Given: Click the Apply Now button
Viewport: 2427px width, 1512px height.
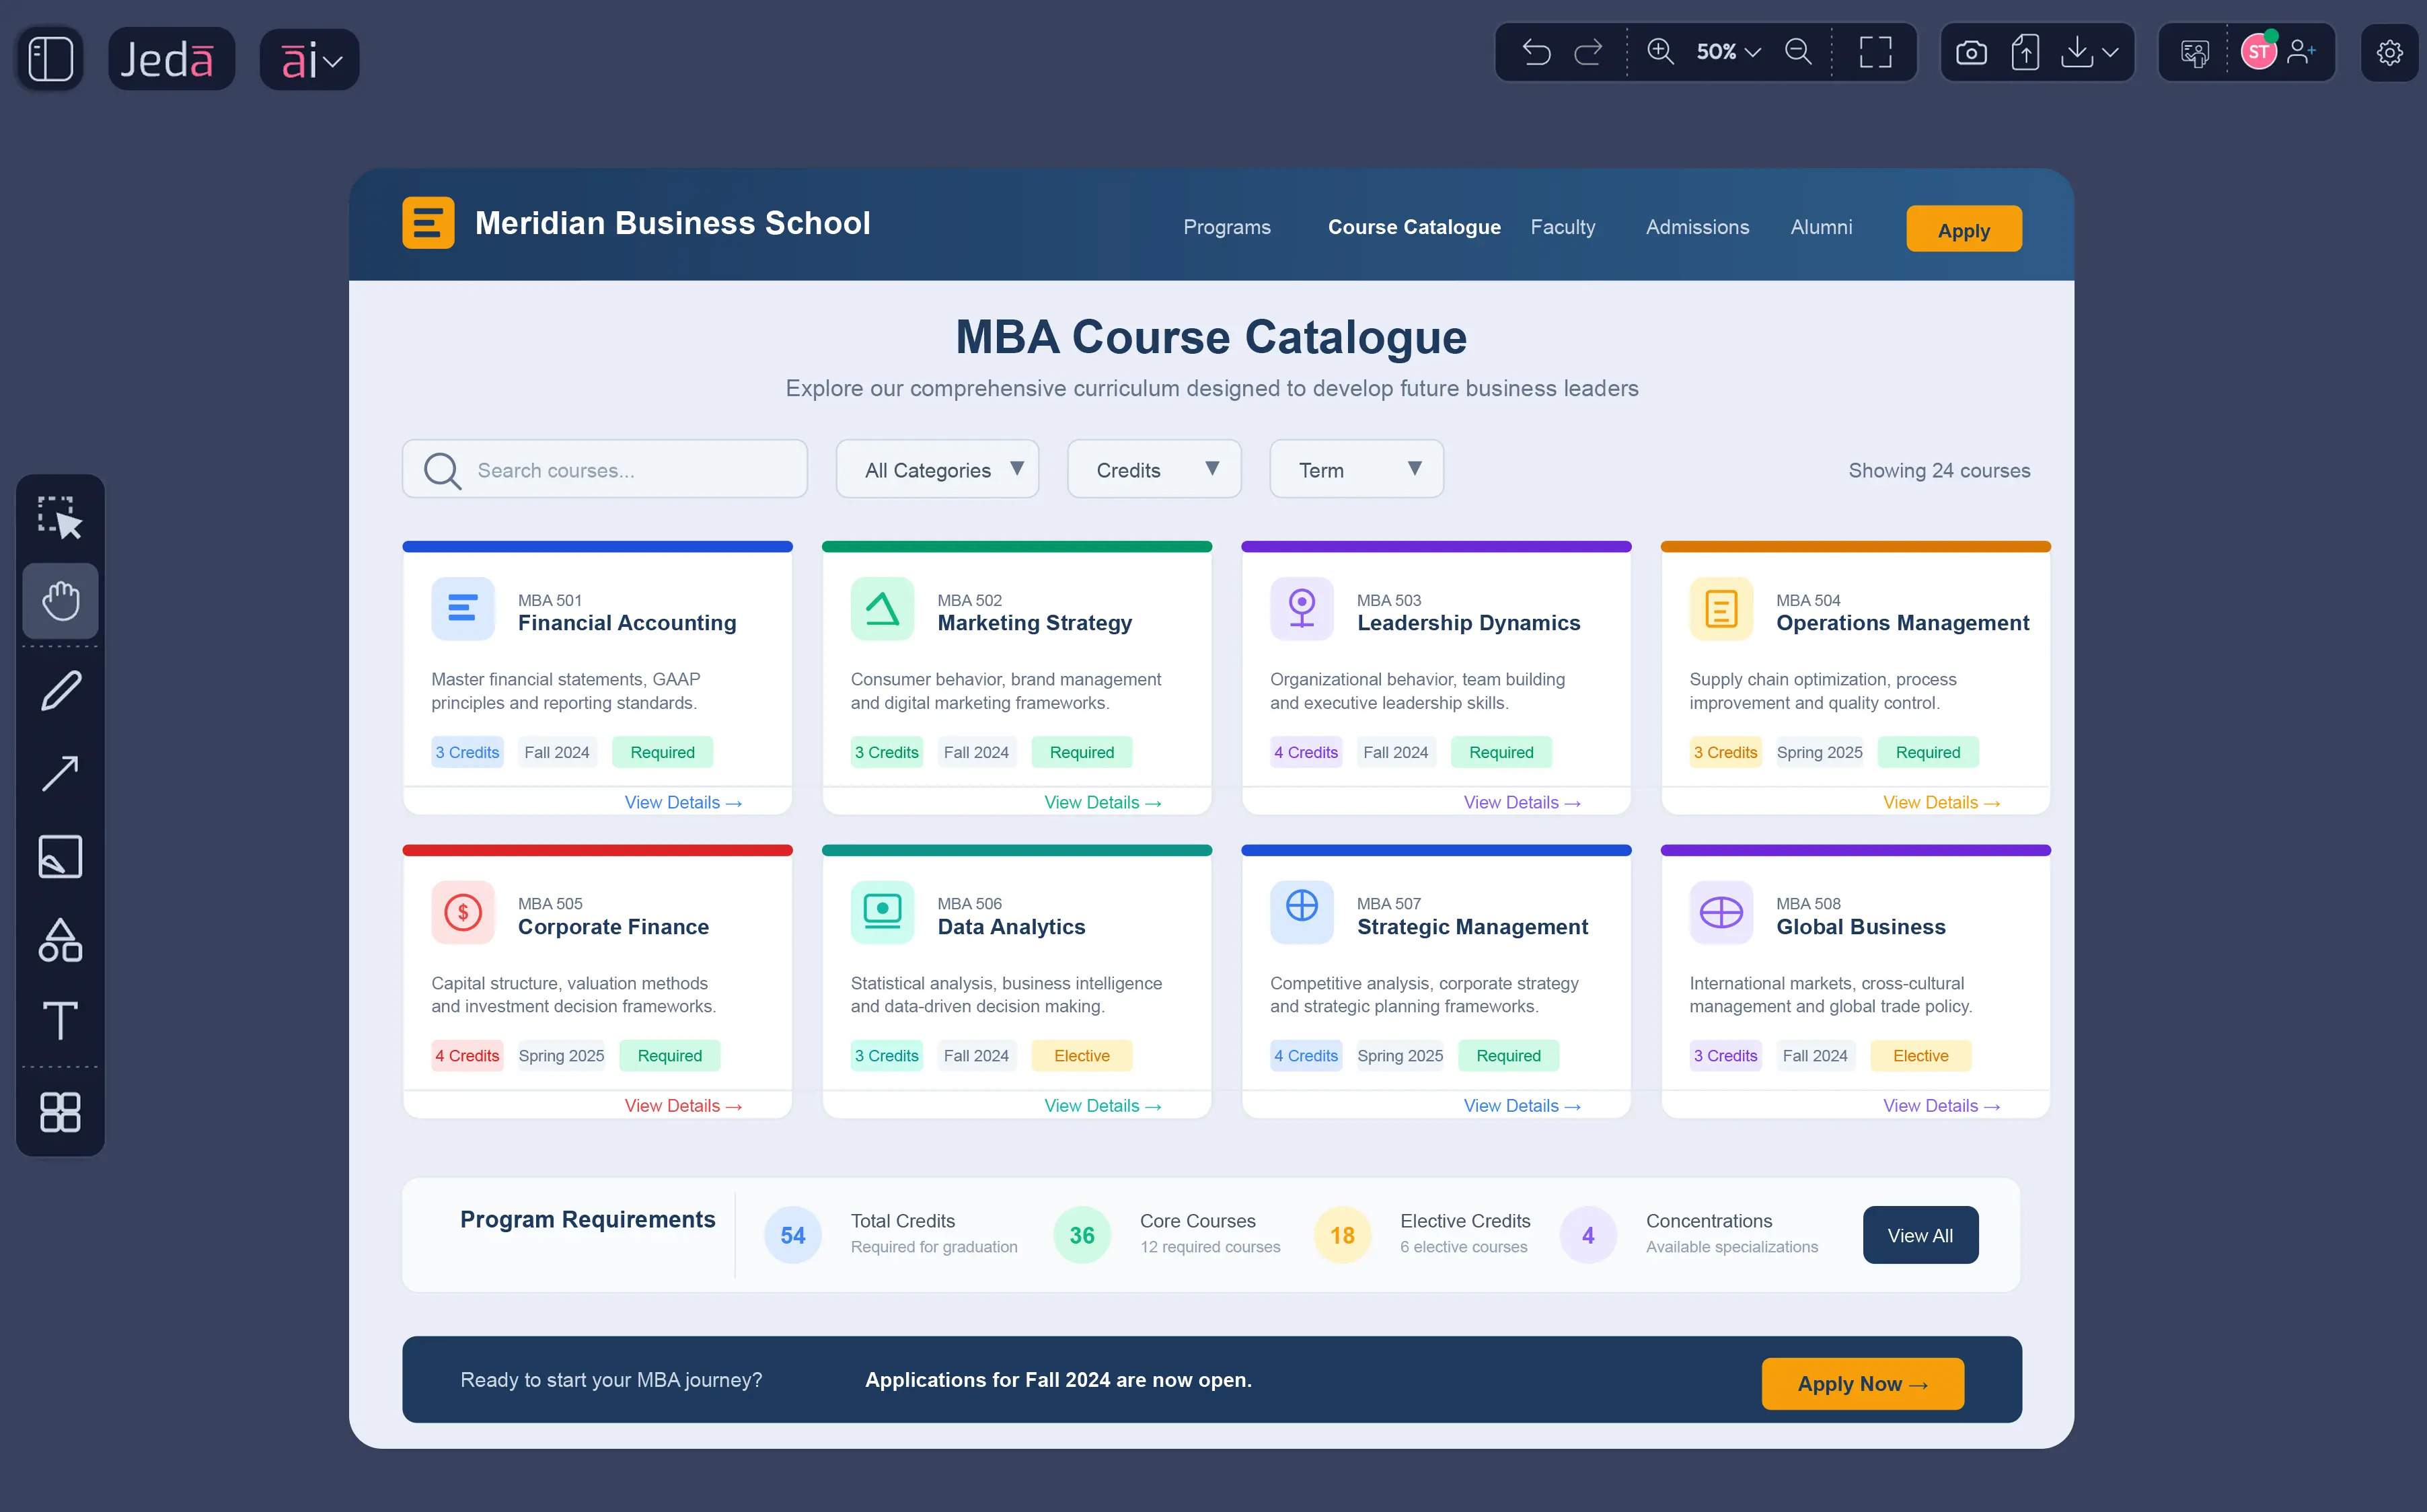Looking at the screenshot, I should point(1862,1383).
